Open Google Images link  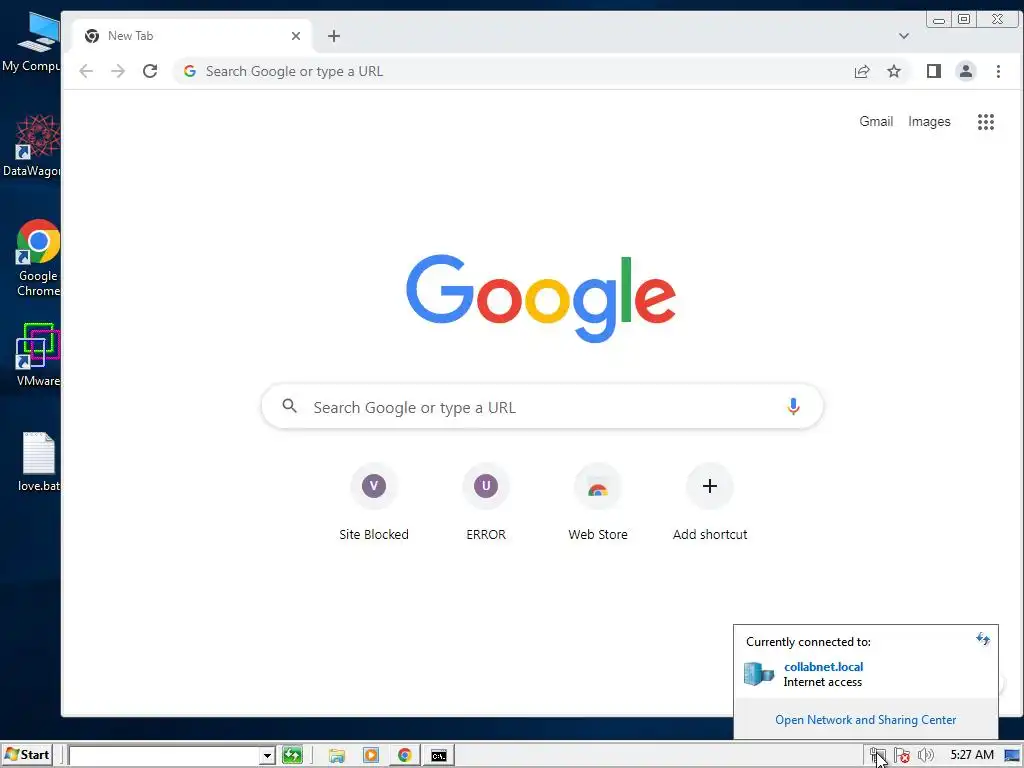(x=929, y=121)
